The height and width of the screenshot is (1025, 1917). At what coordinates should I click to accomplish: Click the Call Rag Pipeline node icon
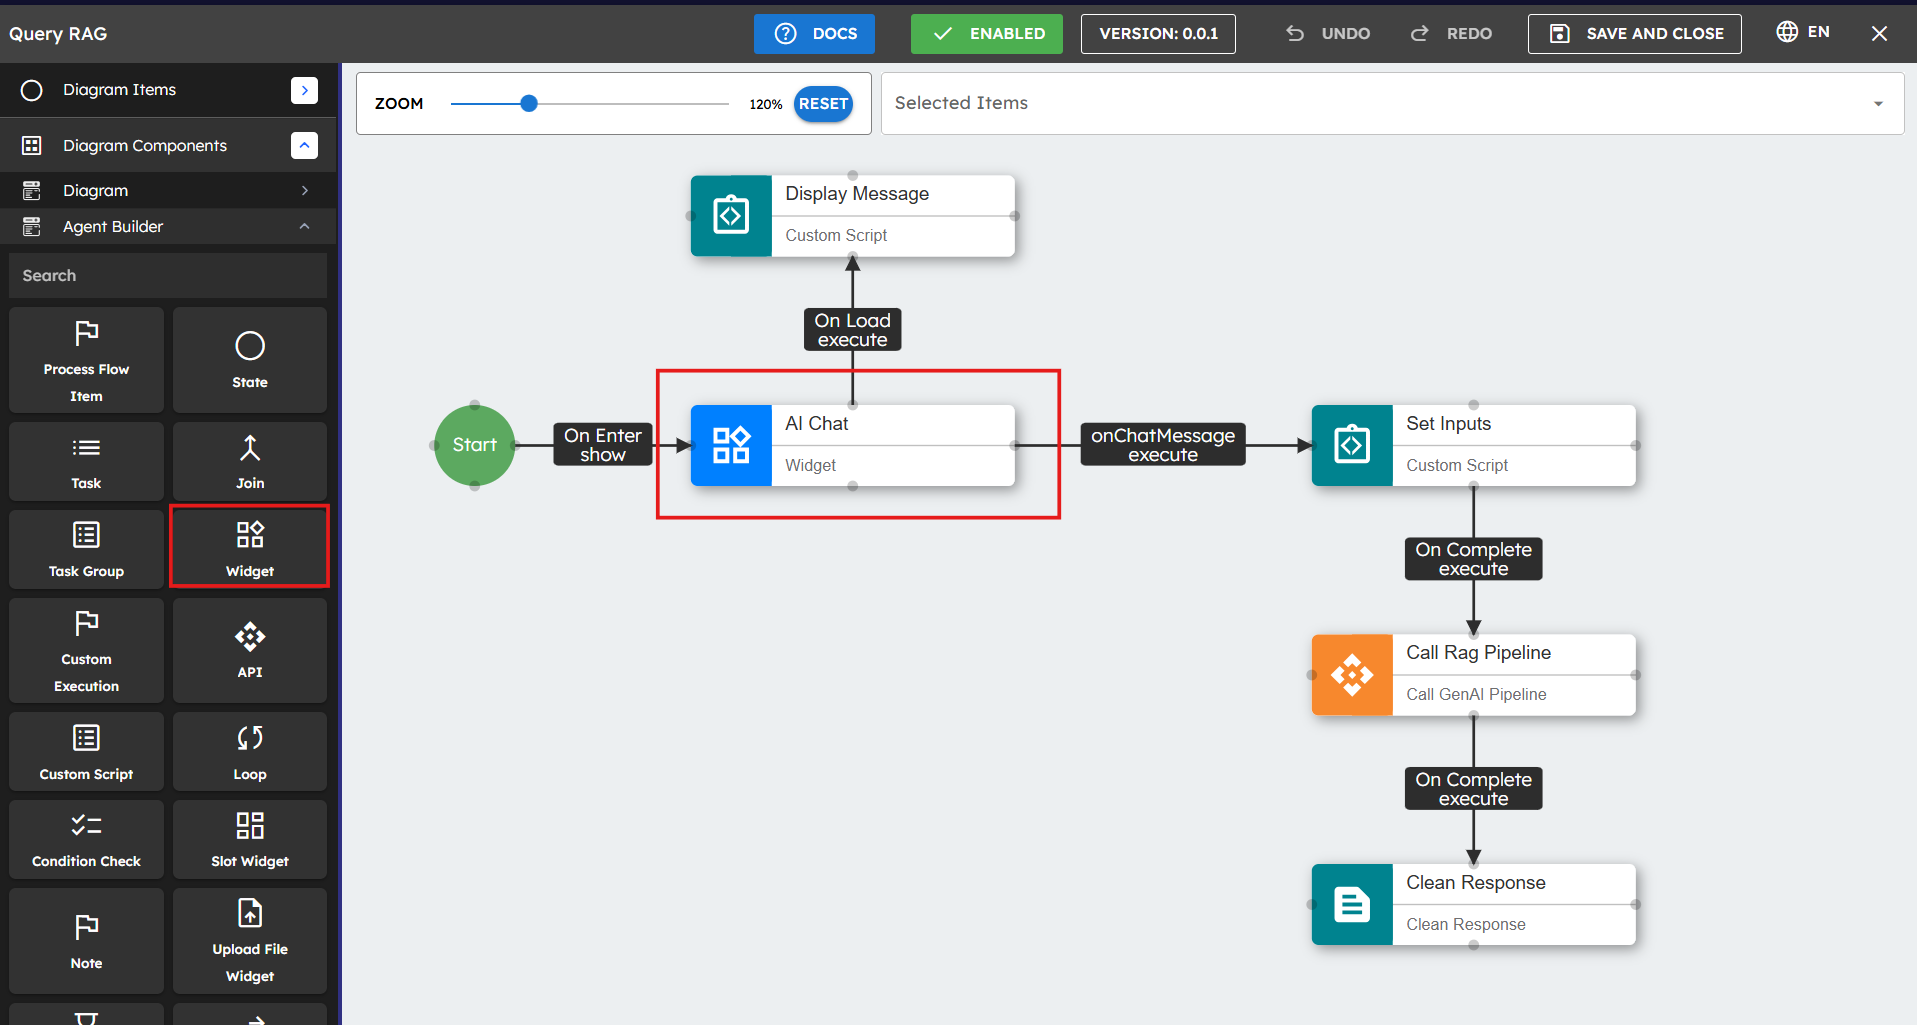pyautogui.click(x=1352, y=675)
